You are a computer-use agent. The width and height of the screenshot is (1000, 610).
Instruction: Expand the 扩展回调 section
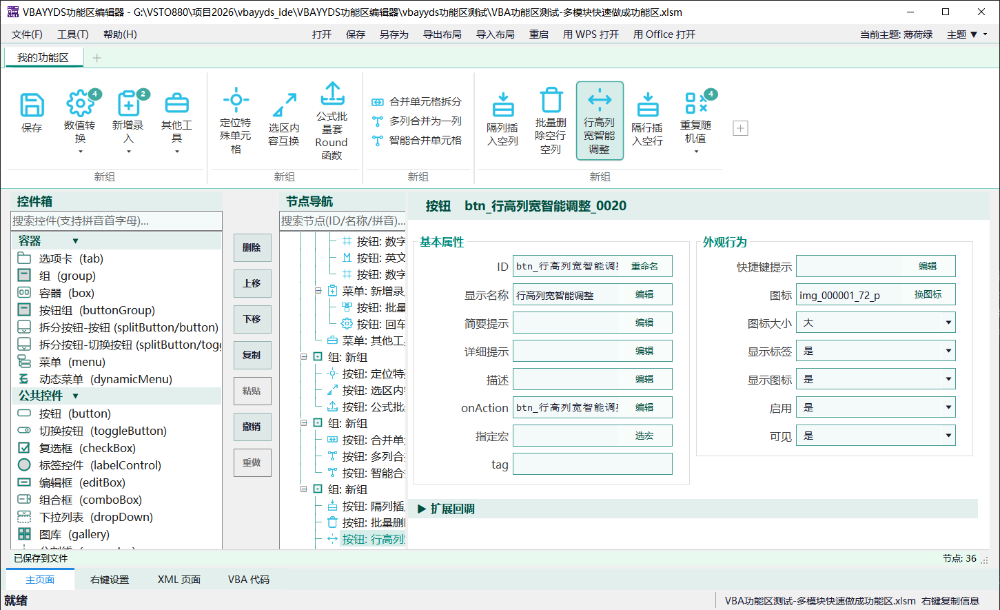(422, 509)
